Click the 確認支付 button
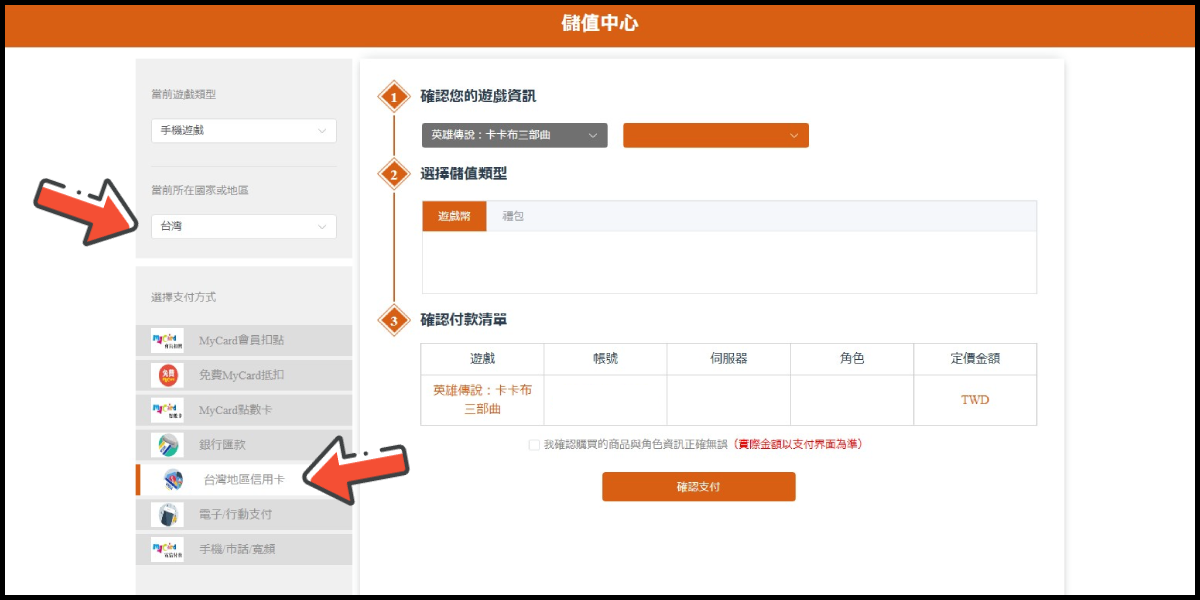This screenshot has height=600, width=1200. coord(699,487)
